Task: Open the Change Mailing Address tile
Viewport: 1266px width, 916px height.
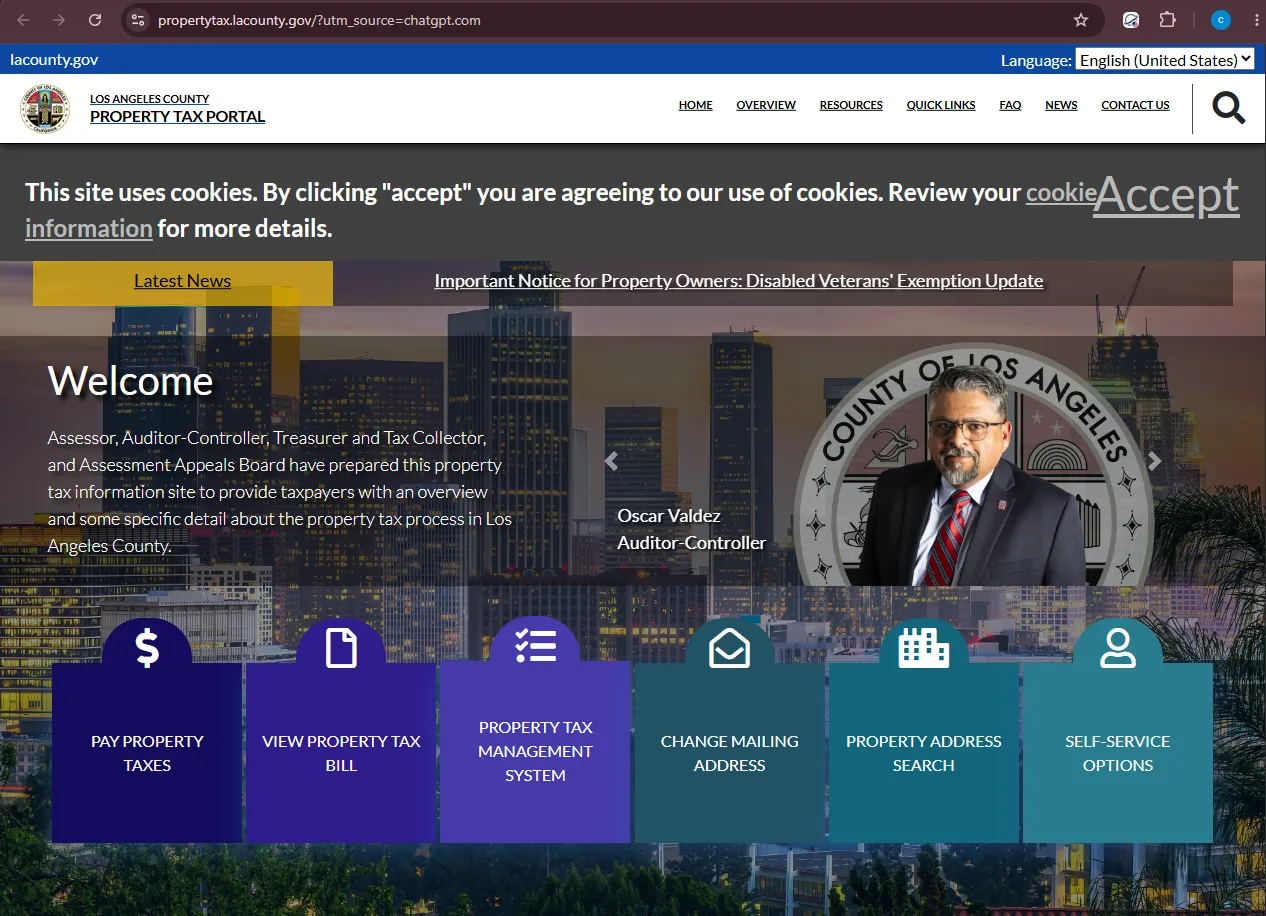Action: [729, 752]
